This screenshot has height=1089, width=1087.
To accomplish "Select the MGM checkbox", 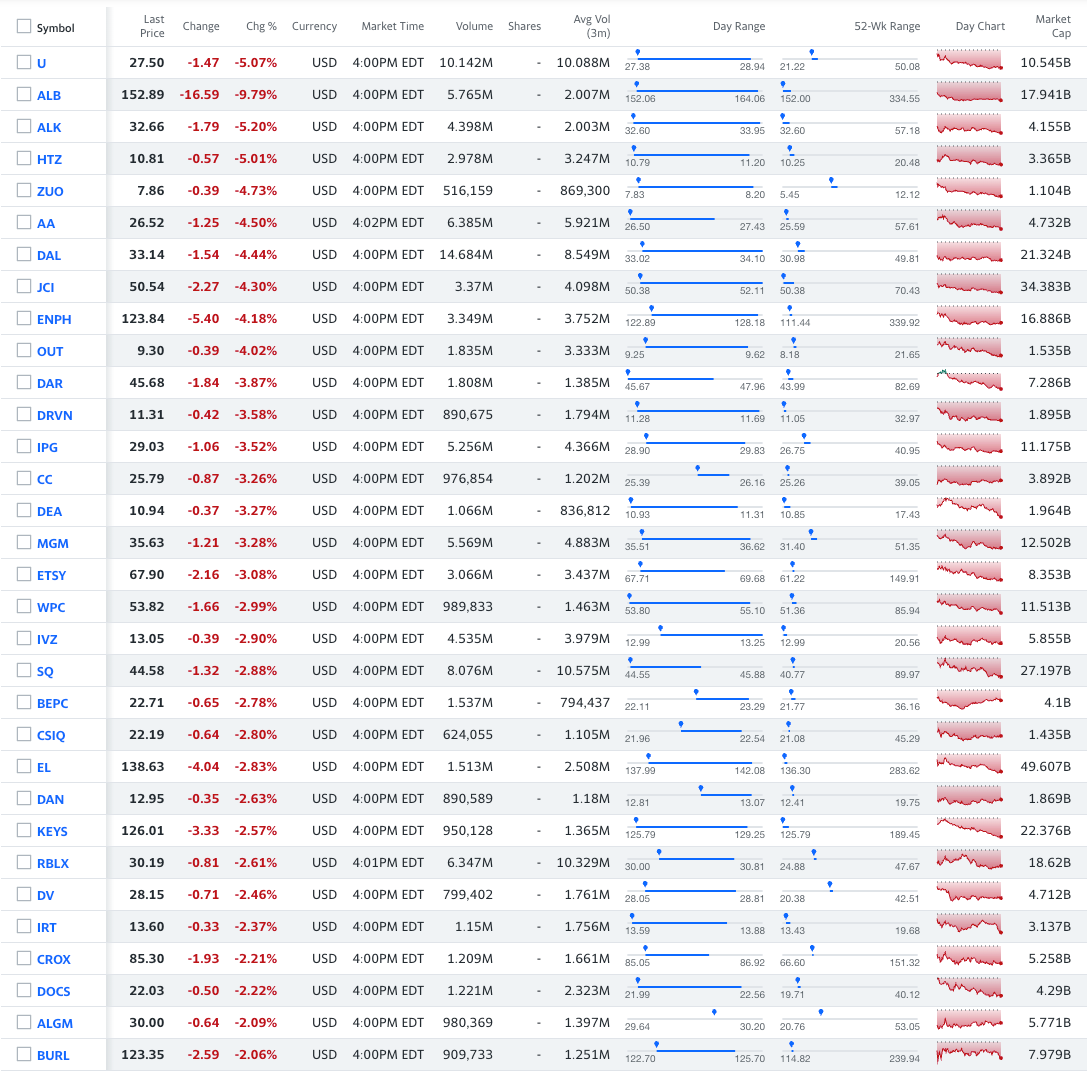I will 24,542.
